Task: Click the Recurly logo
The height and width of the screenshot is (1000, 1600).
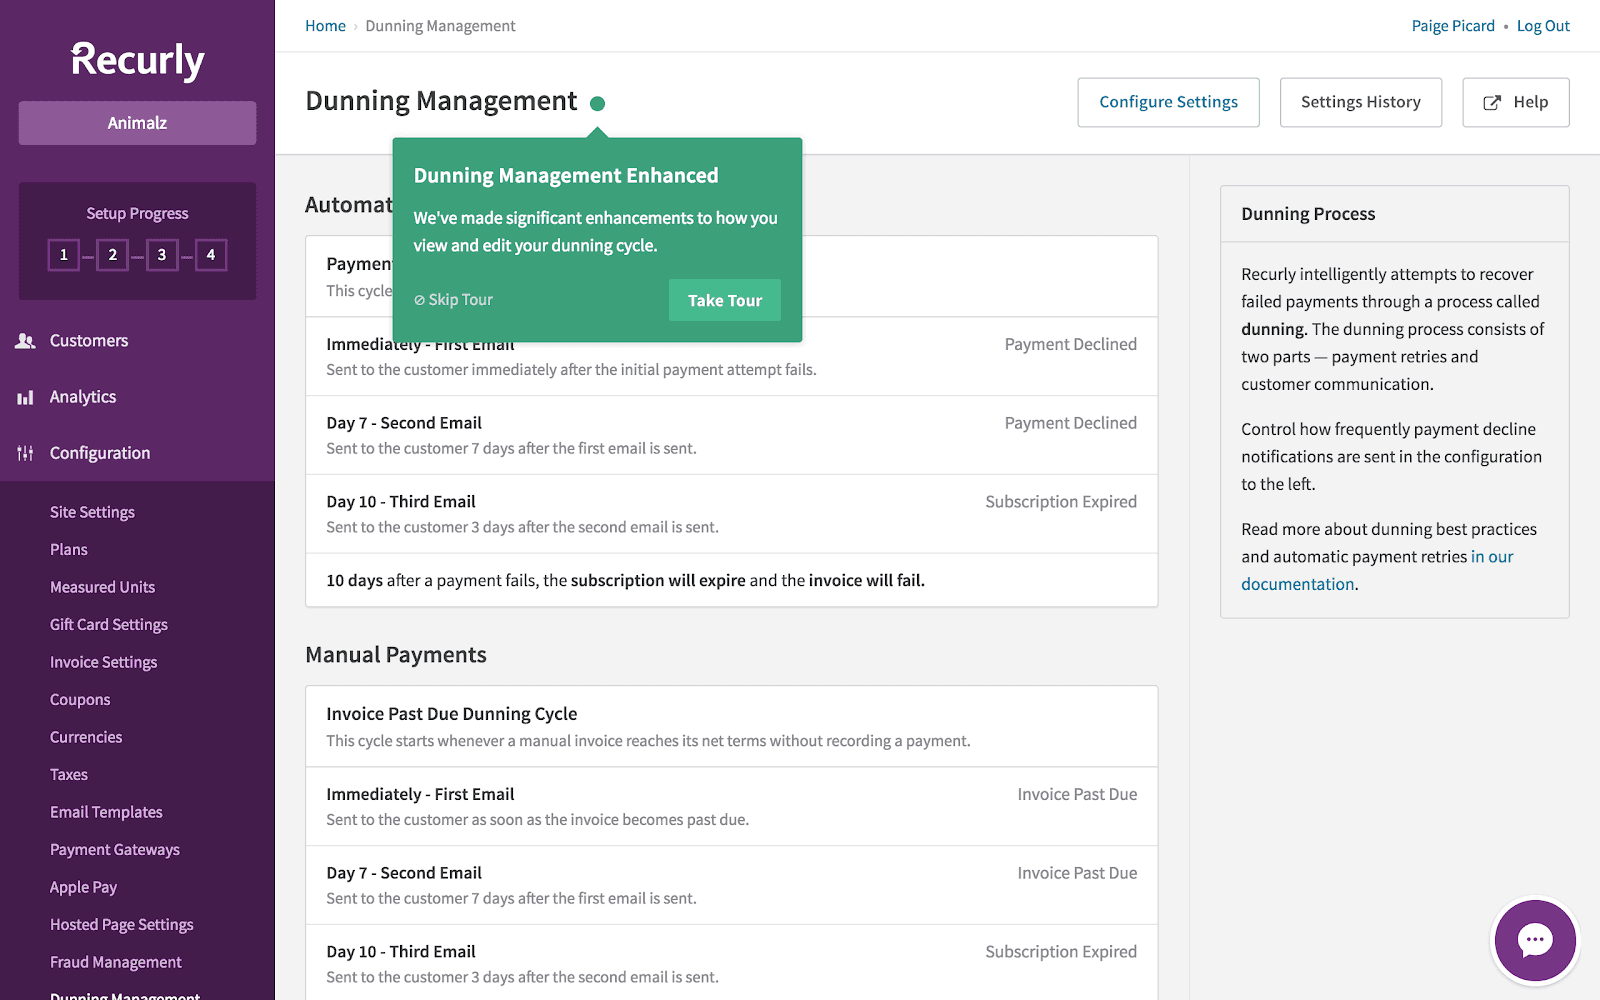Action: [137, 60]
